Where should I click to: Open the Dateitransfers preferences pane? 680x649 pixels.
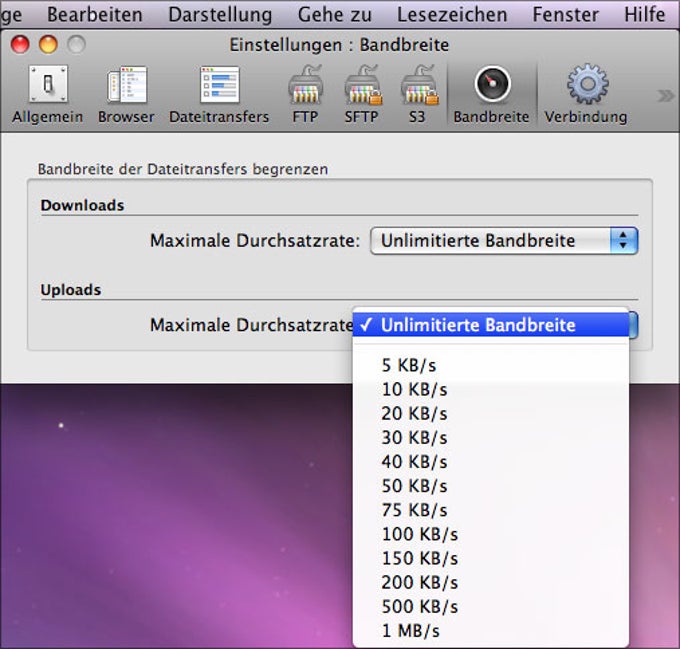[219, 95]
